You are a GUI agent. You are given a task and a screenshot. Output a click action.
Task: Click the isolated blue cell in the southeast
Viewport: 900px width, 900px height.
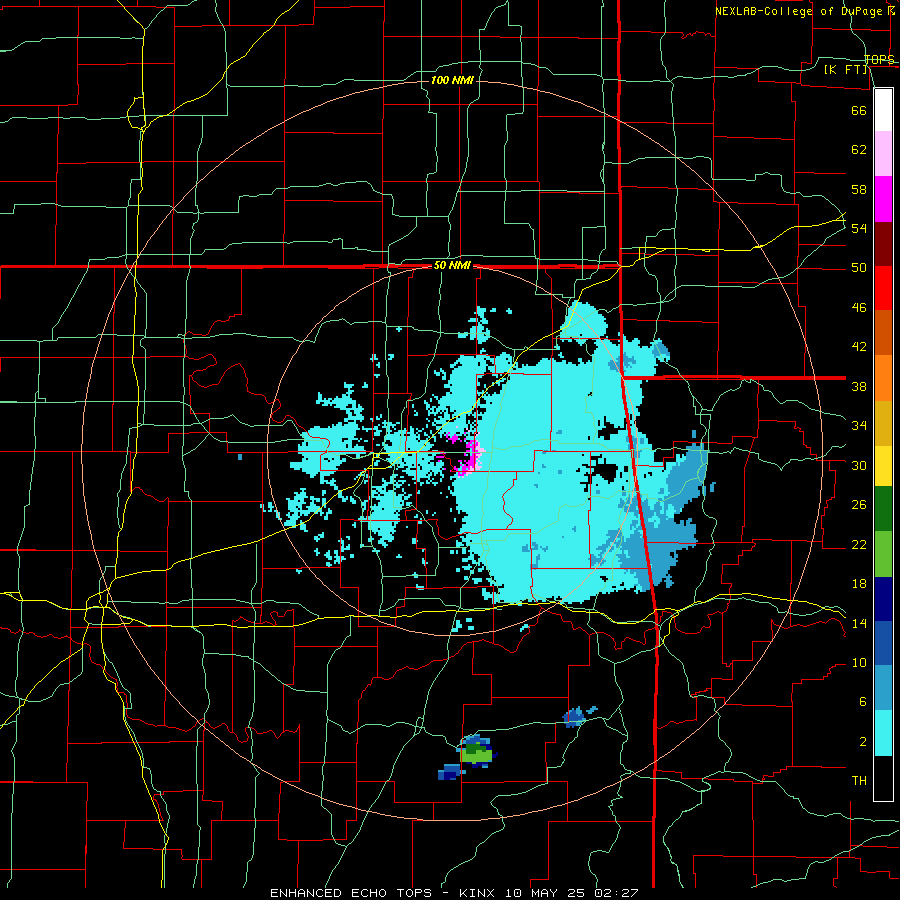(x=576, y=716)
